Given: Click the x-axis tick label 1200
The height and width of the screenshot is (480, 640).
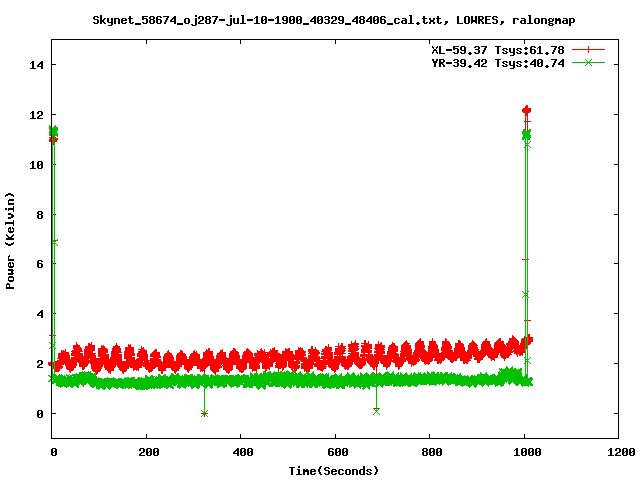Looking at the screenshot, I should [x=621, y=452].
